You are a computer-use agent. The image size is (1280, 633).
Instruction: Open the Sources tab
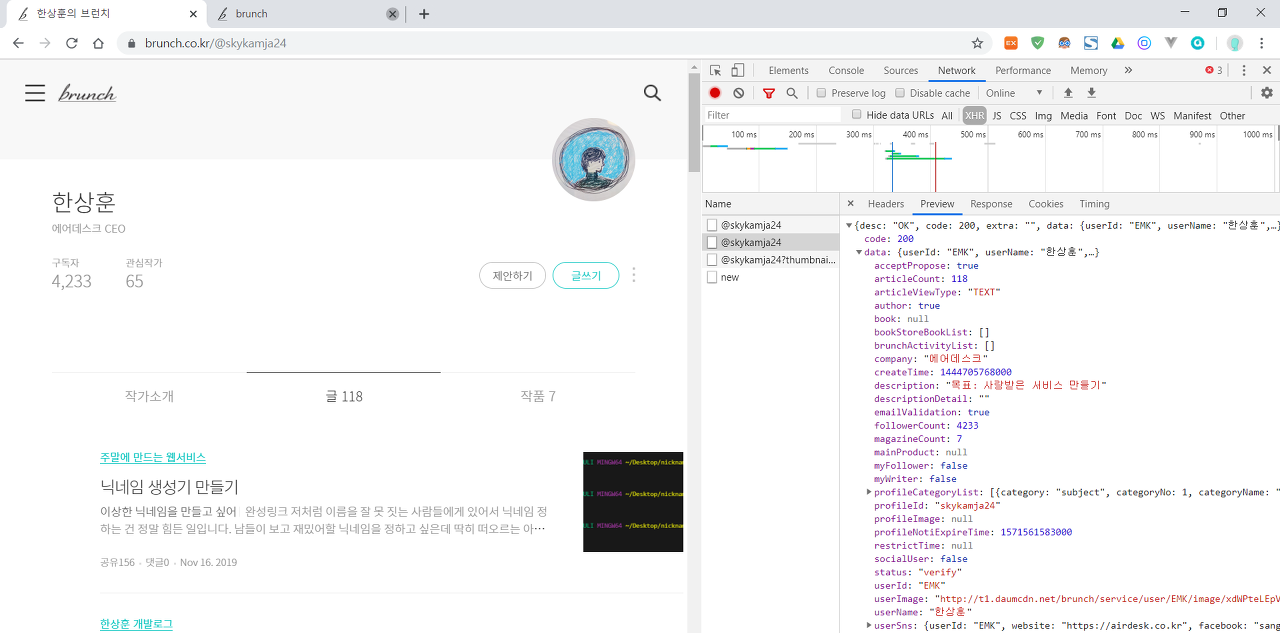coord(900,70)
